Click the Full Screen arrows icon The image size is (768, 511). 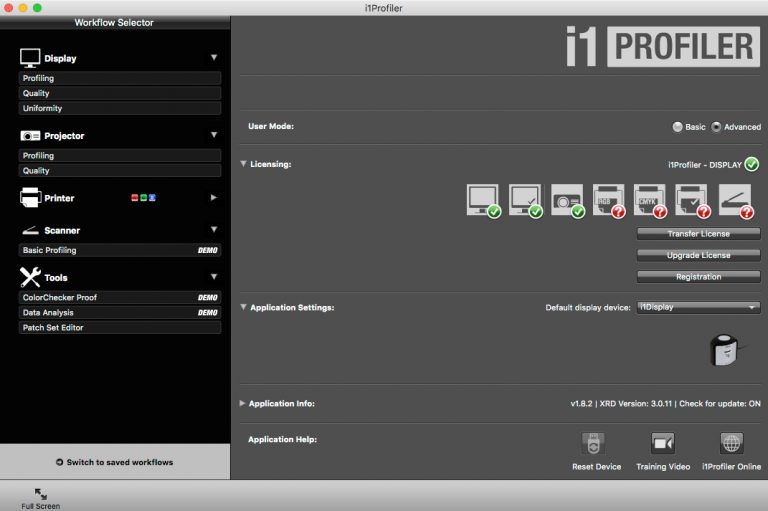coord(41,494)
